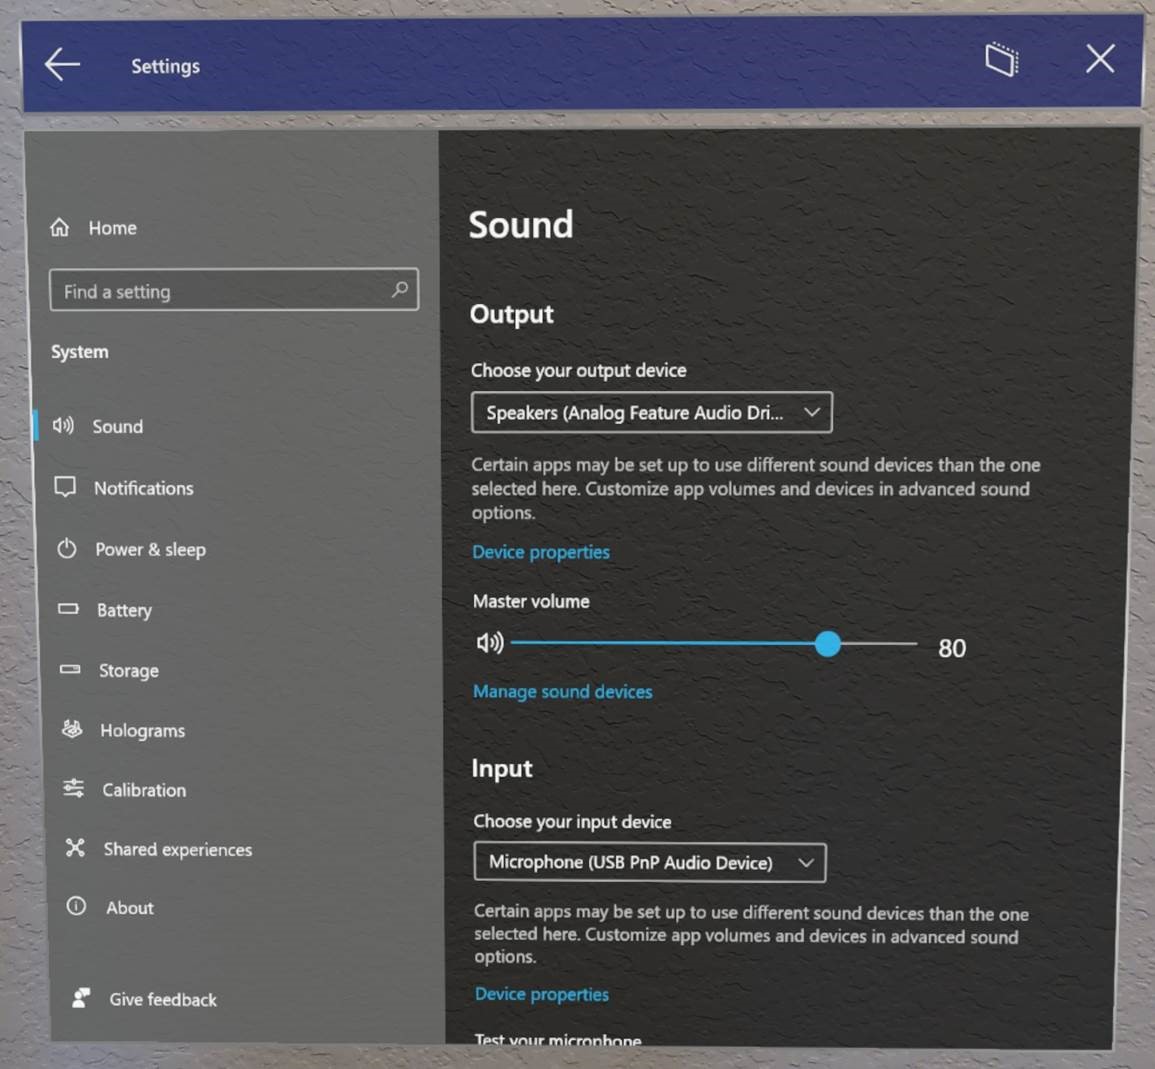Screen dimensions: 1155x1069
Task: Click the back arrow in Settings header
Action: (62, 65)
